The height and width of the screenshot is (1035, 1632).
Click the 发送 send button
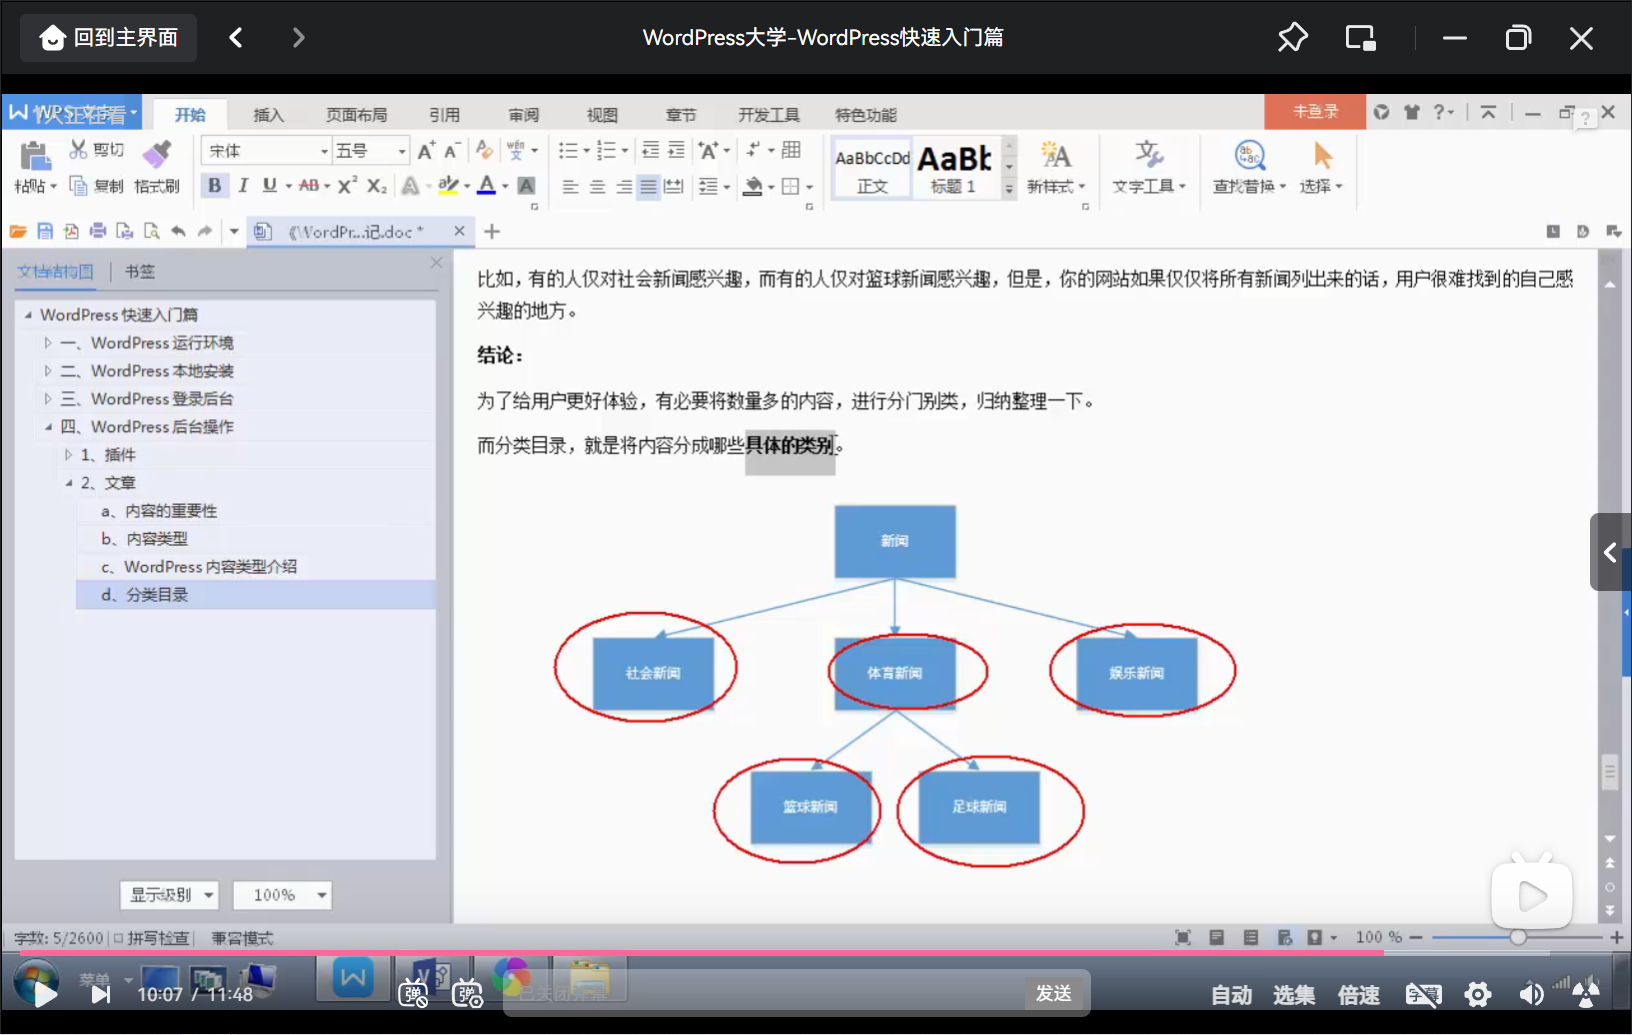(x=1054, y=993)
